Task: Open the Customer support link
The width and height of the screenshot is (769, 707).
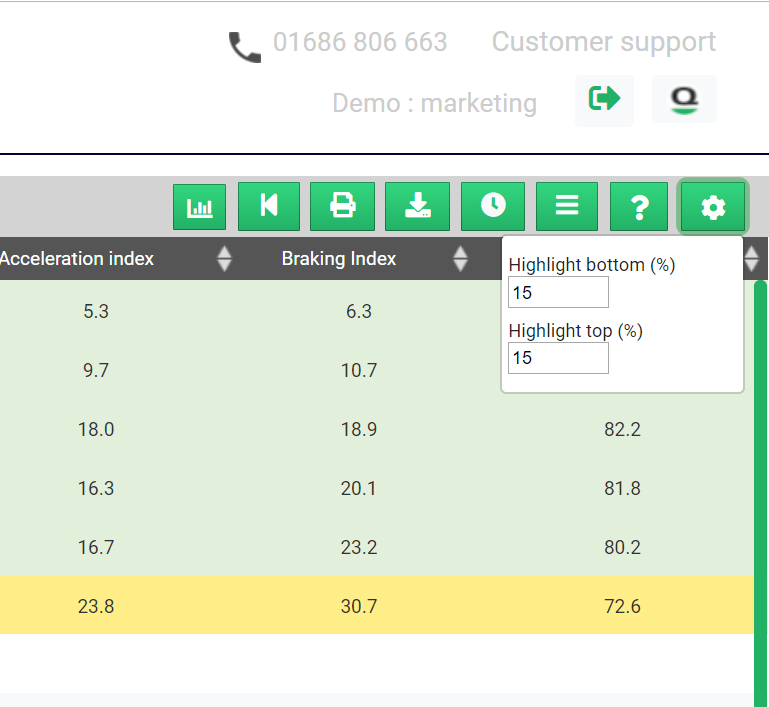Action: (604, 42)
